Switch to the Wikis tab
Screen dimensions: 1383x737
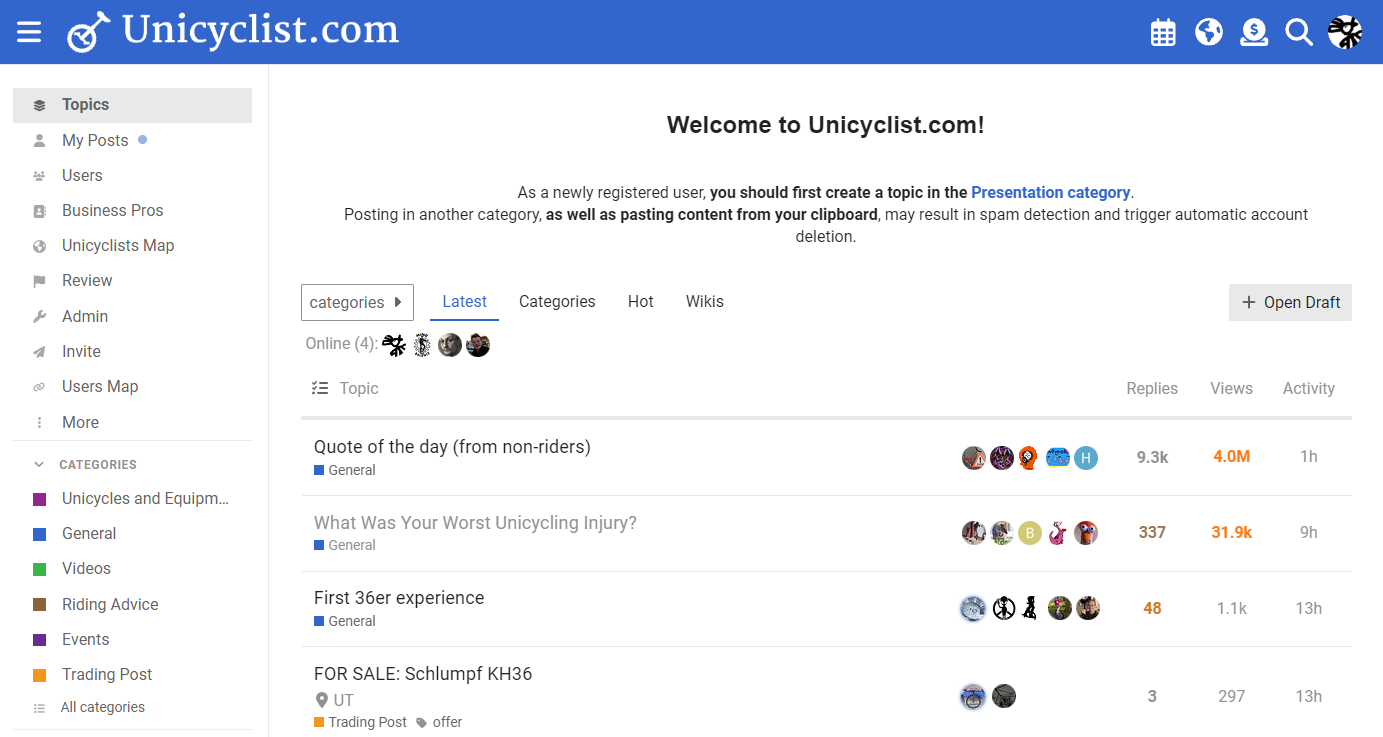coord(705,302)
